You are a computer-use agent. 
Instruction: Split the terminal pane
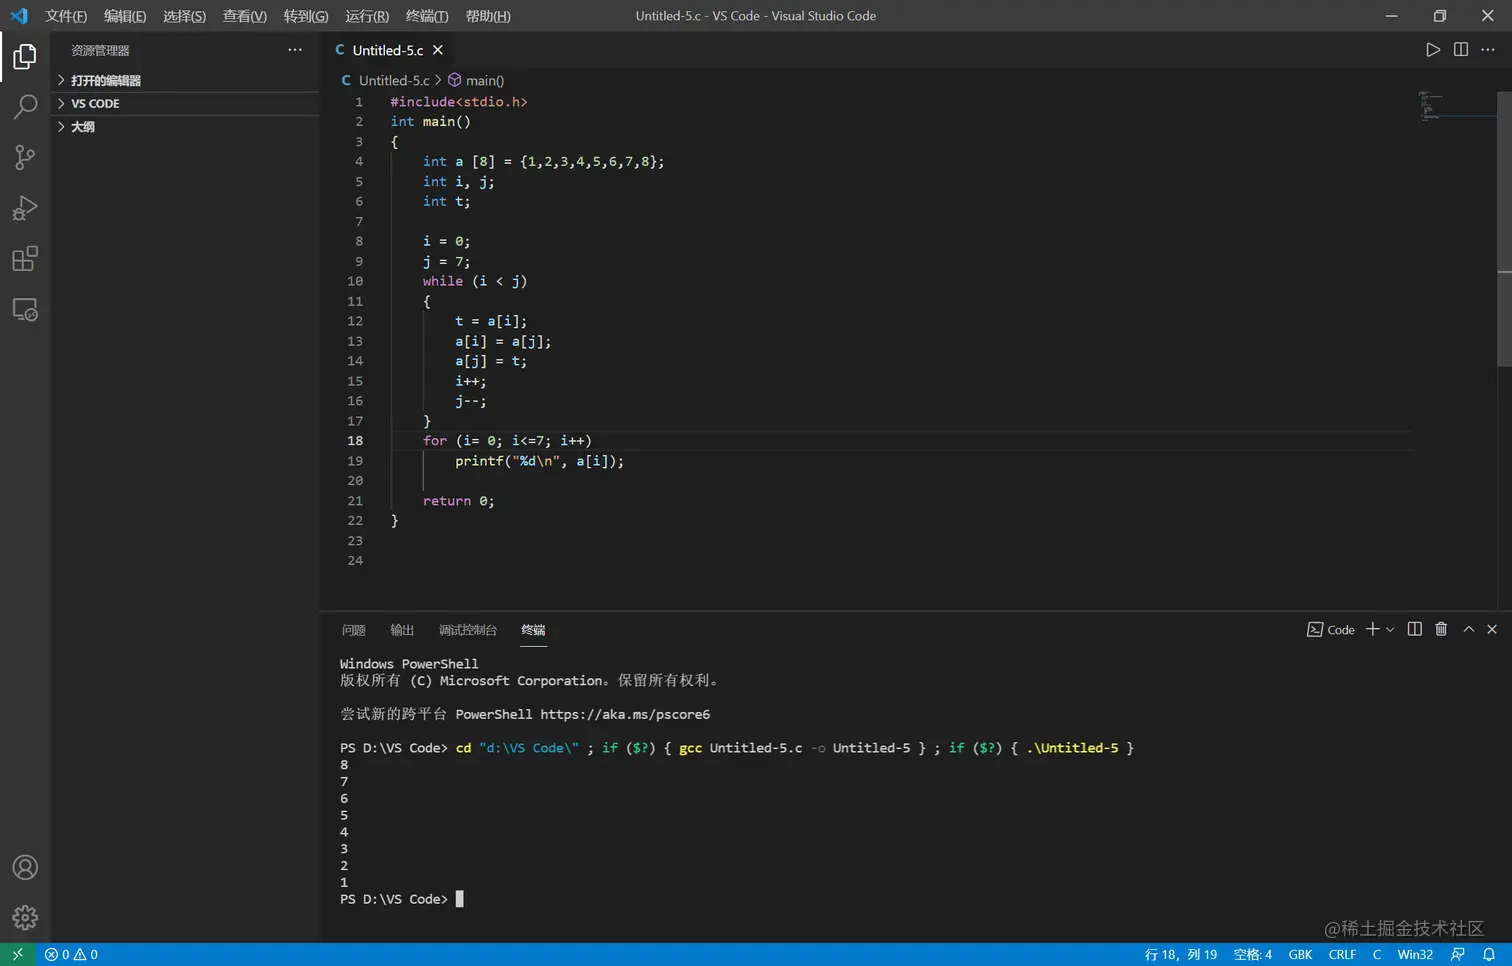pos(1415,629)
